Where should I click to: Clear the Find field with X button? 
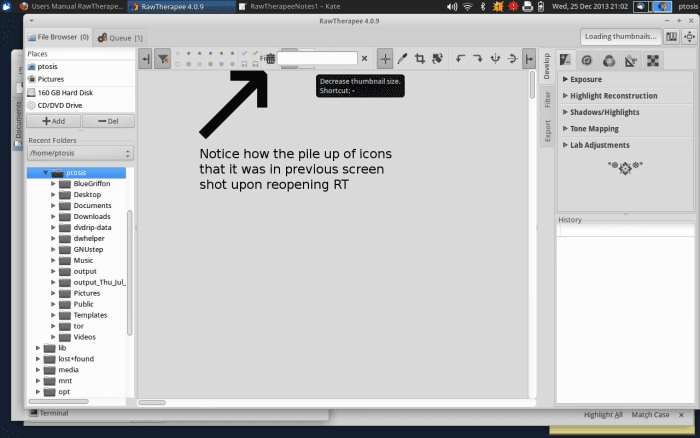click(364, 58)
